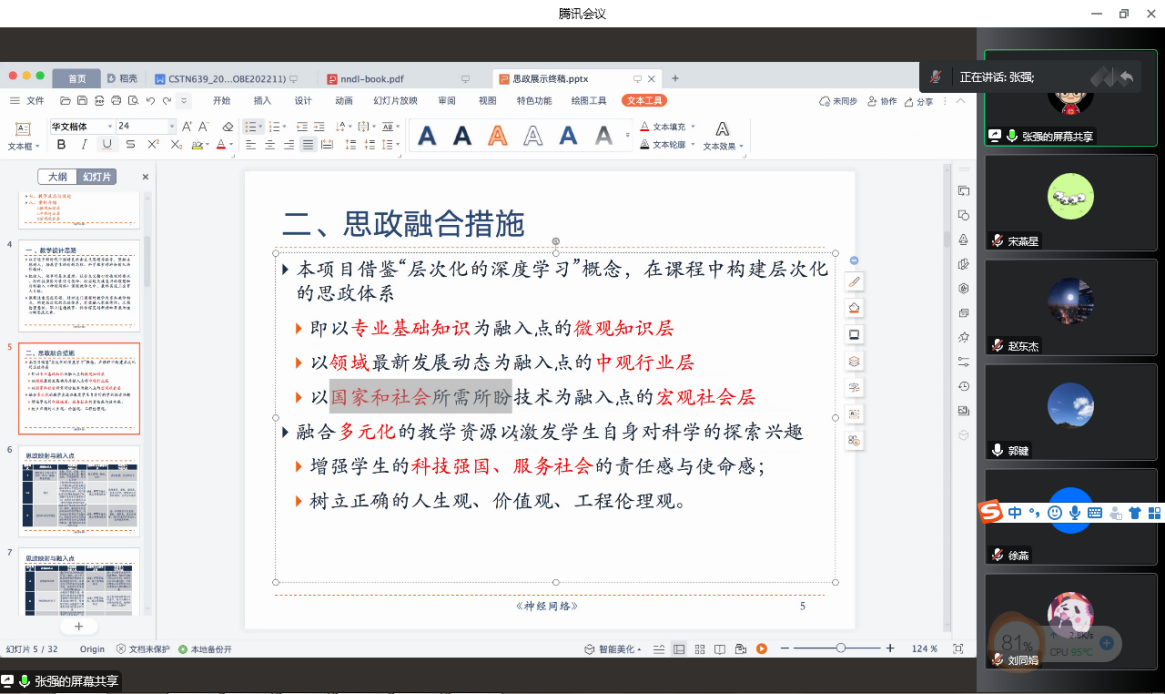Select the orange outlined WordArt style
Viewport: 1165px width, 694px height.
click(497, 135)
